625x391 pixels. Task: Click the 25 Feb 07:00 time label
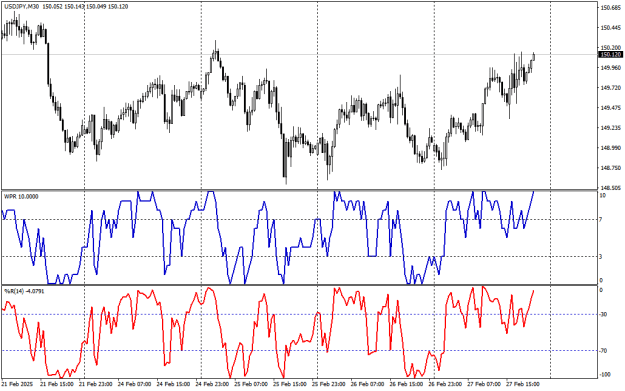pyautogui.click(x=251, y=384)
